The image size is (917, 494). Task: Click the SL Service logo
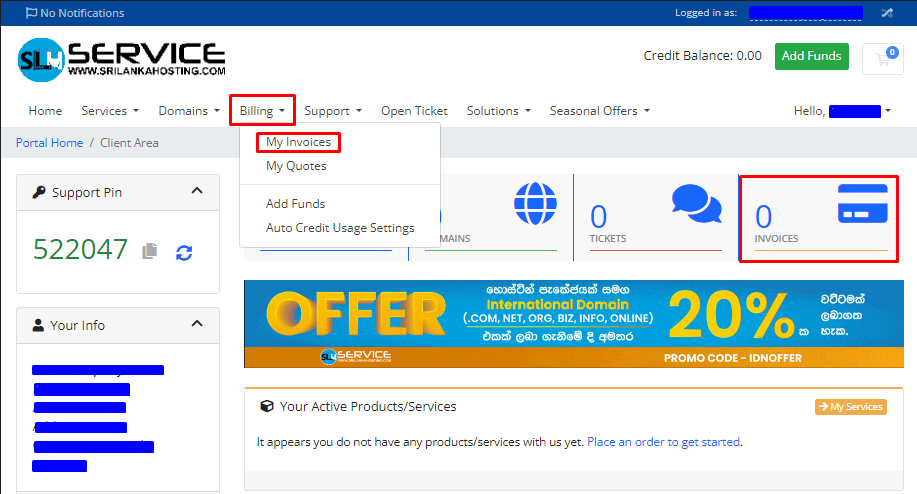coord(121,60)
